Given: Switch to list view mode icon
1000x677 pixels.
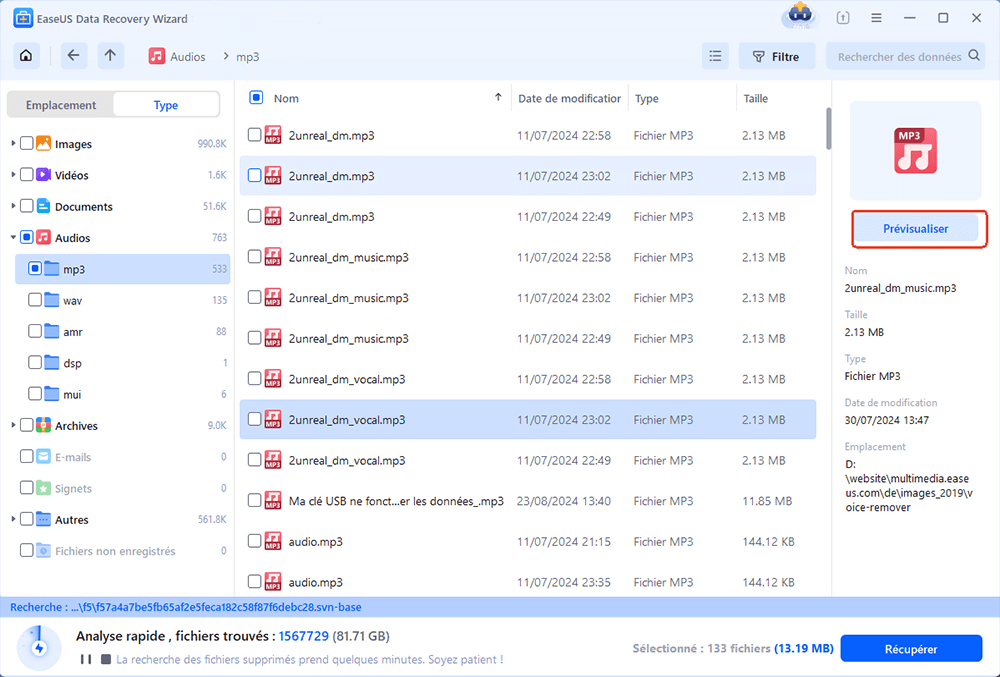Looking at the screenshot, I should (714, 57).
